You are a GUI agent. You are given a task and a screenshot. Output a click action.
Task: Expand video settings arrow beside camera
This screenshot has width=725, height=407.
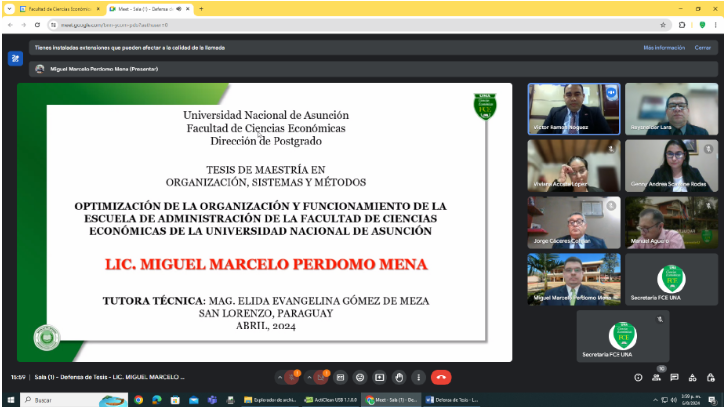(309, 377)
